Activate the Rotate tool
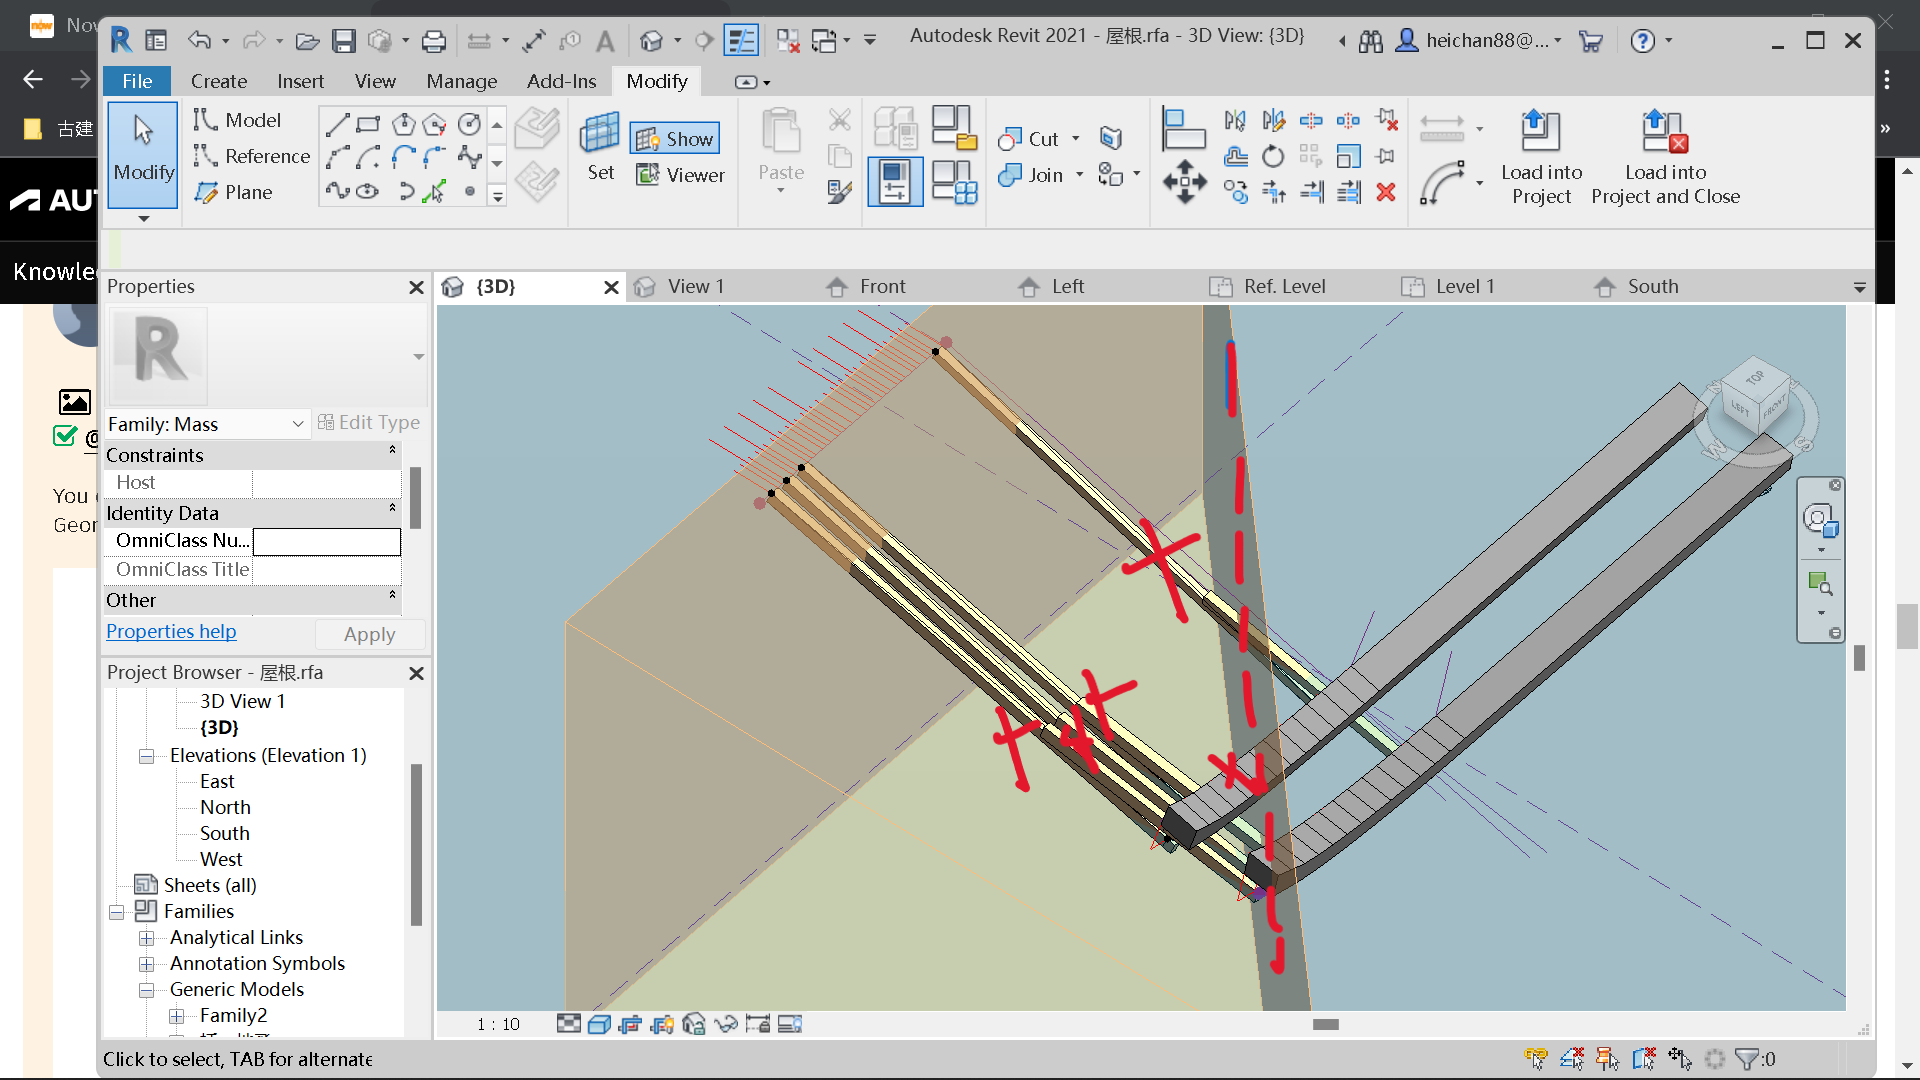Screen dimensions: 1920x1080 point(1273,157)
